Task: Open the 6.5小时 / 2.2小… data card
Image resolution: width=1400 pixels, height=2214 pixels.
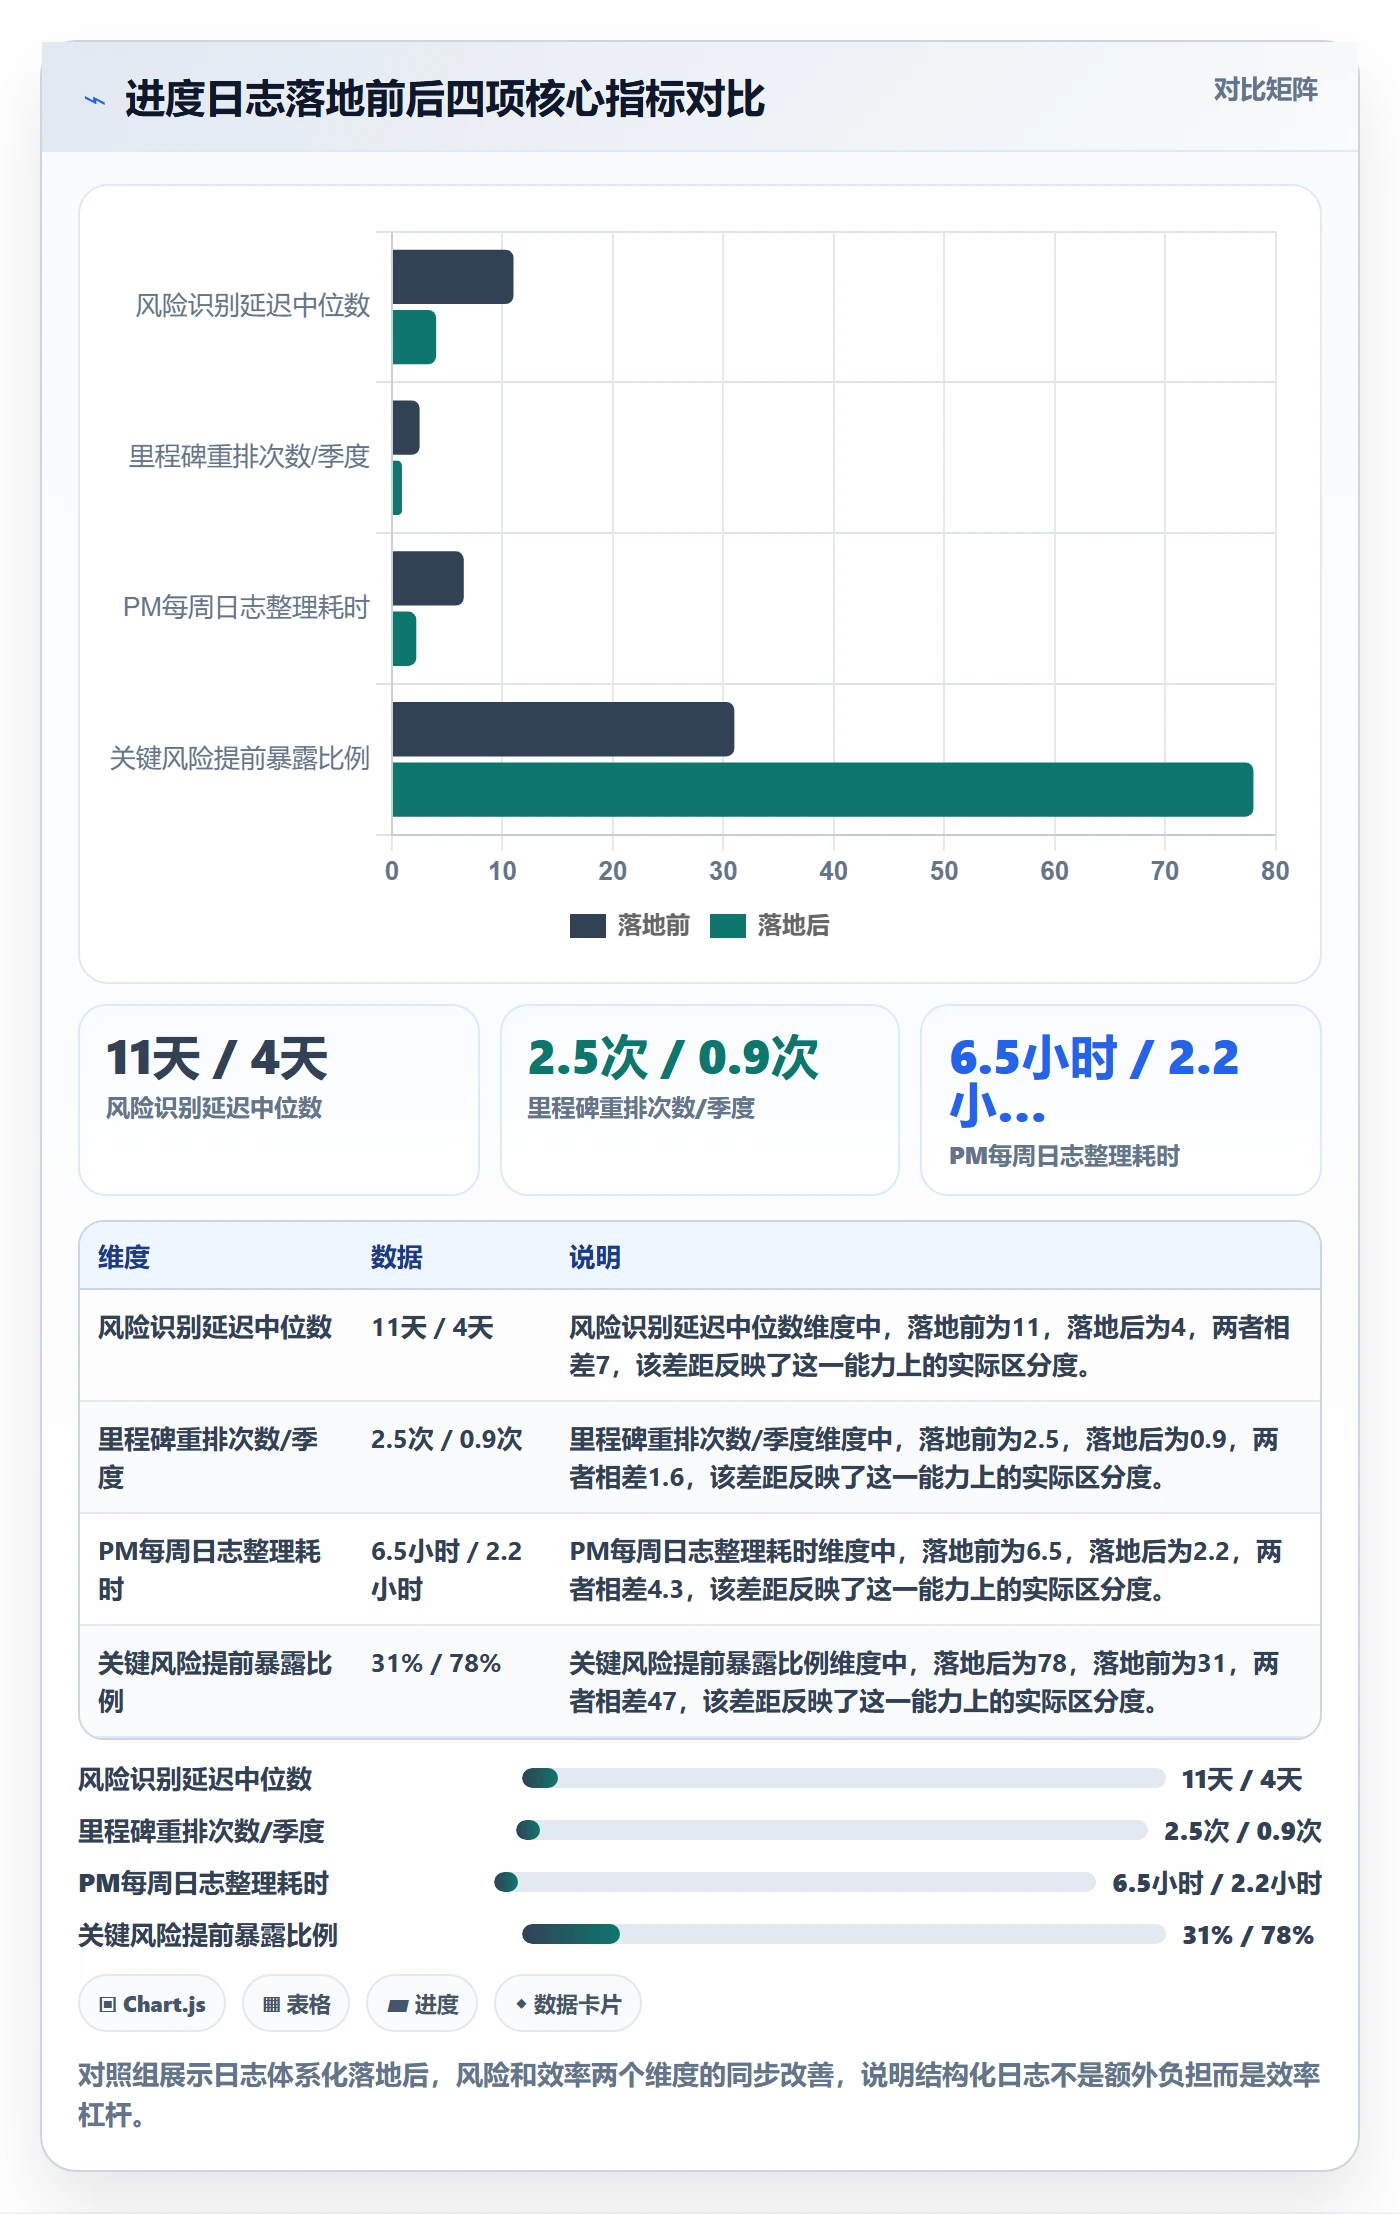Action: (1120, 1100)
